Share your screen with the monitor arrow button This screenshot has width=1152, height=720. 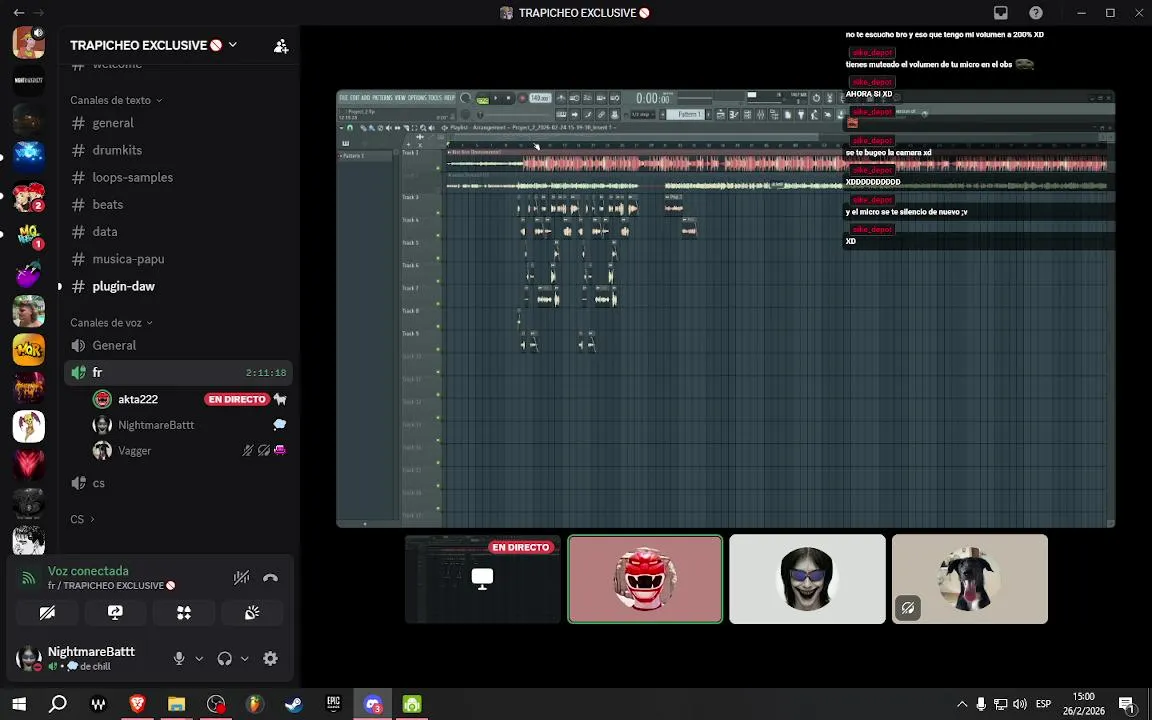[115, 613]
